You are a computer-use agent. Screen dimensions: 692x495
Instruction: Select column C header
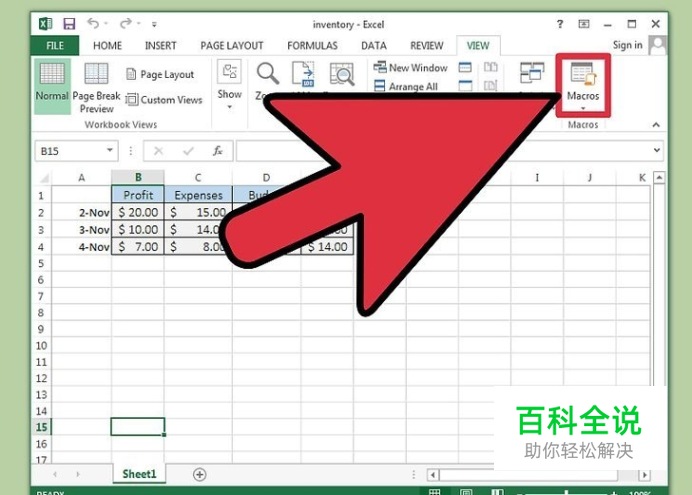[198, 177]
